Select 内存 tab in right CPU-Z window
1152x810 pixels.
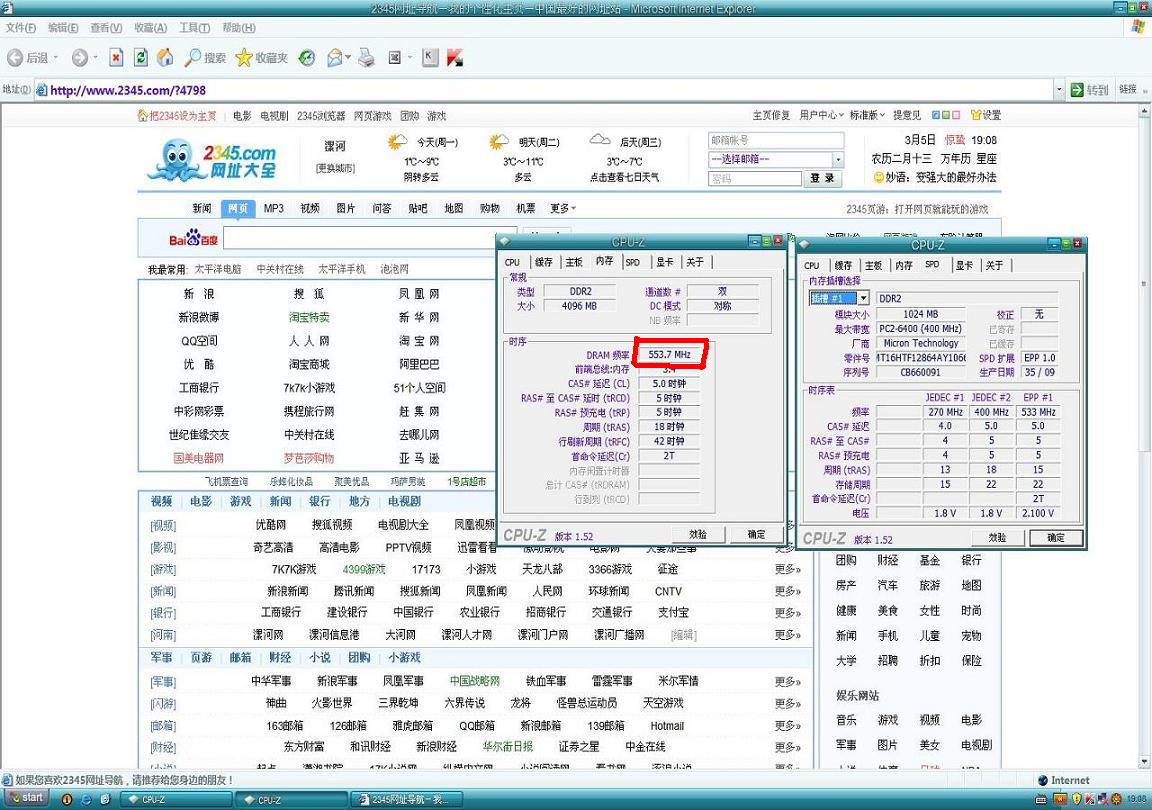point(904,265)
